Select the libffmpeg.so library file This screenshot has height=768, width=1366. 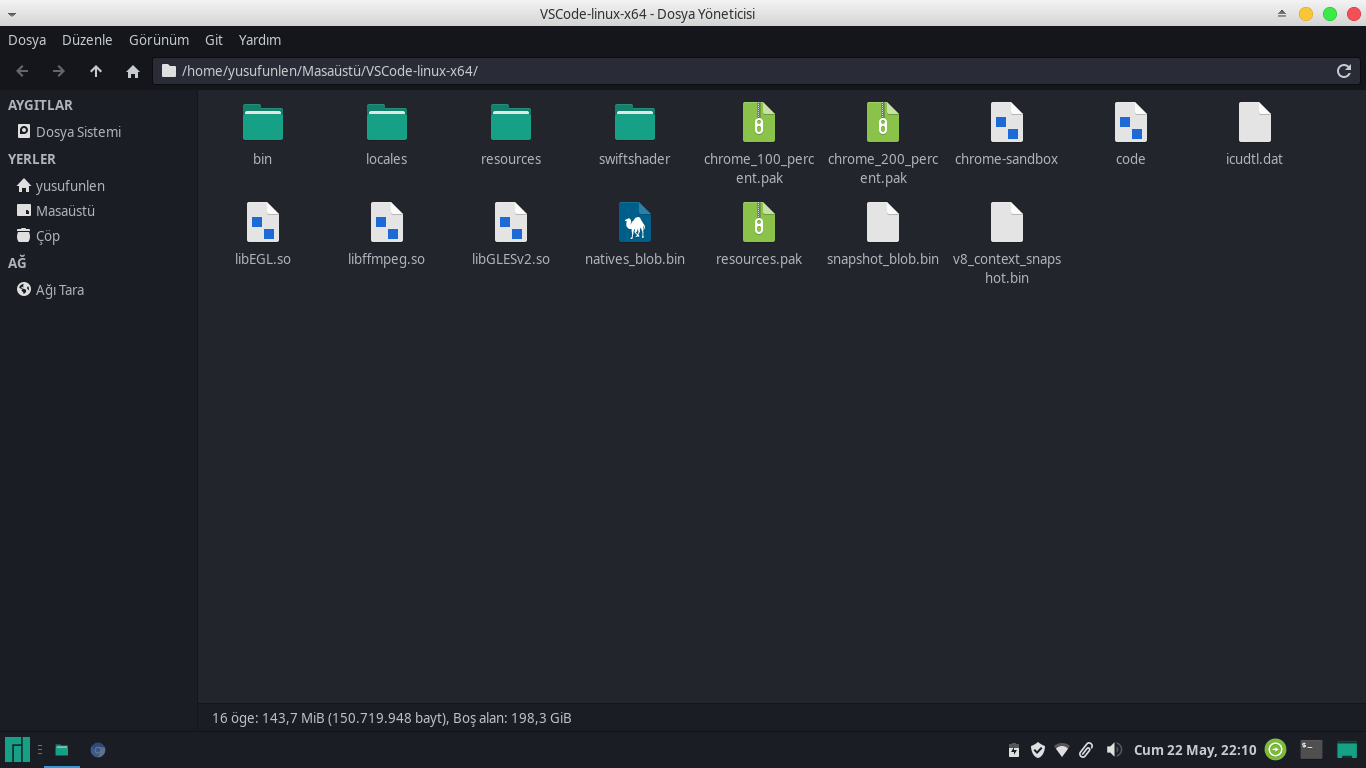(387, 222)
